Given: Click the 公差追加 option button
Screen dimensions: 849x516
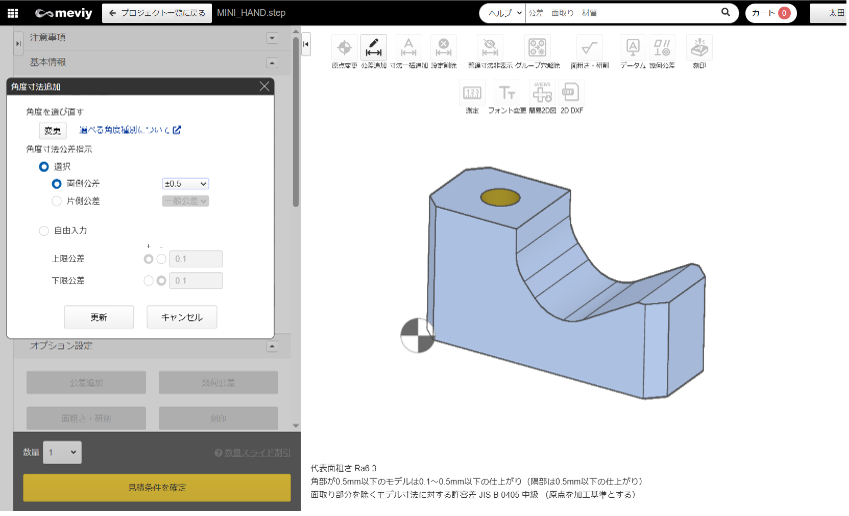Looking at the screenshot, I should [86, 383].
